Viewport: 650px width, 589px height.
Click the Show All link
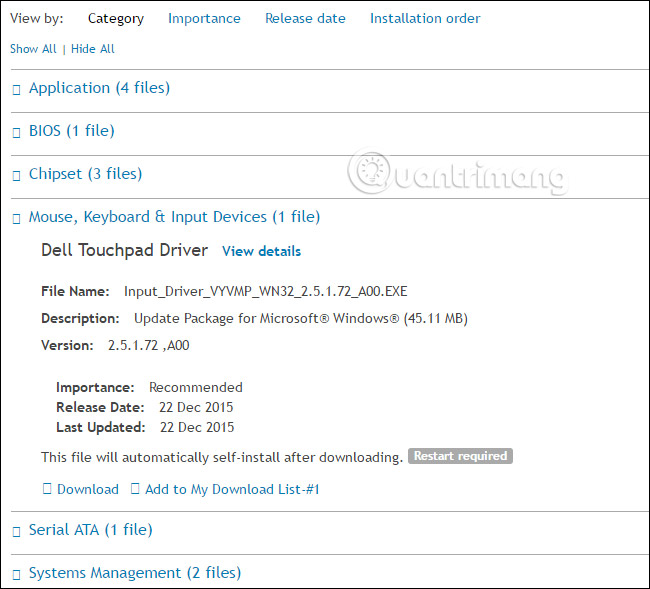coord(33,49)
